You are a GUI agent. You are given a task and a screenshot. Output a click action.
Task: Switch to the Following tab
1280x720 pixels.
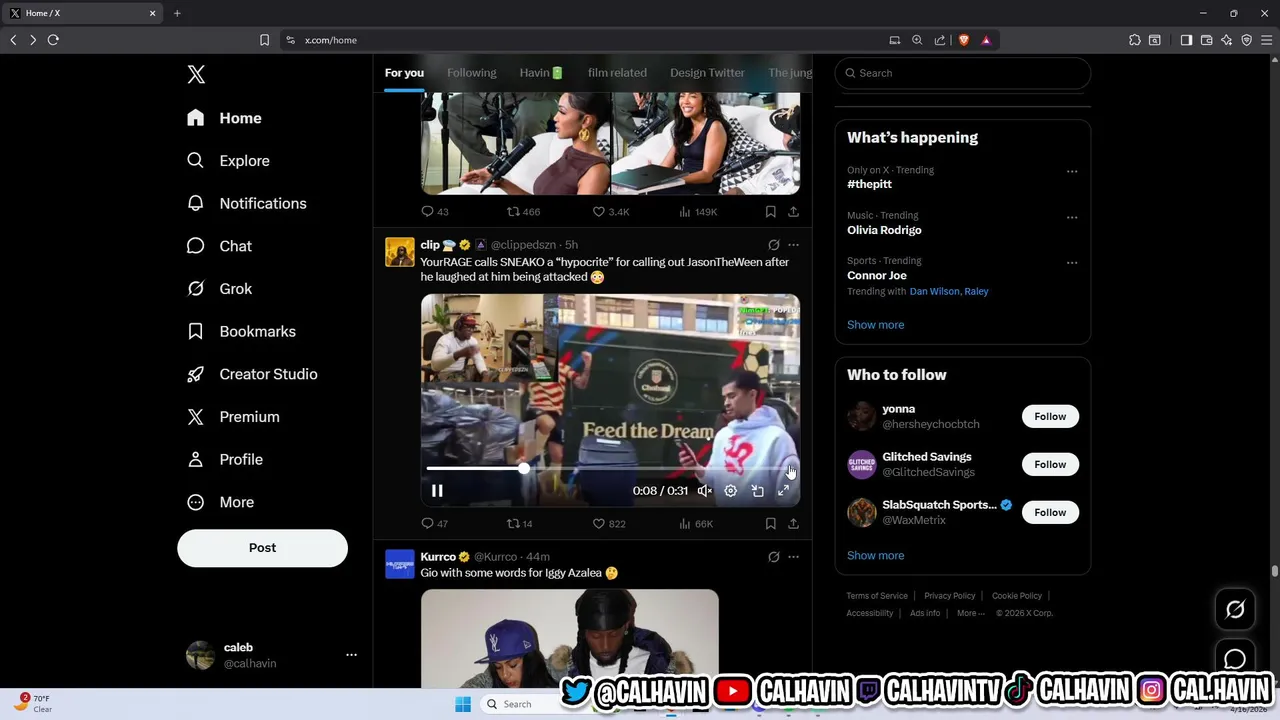[x=471, y=73]
